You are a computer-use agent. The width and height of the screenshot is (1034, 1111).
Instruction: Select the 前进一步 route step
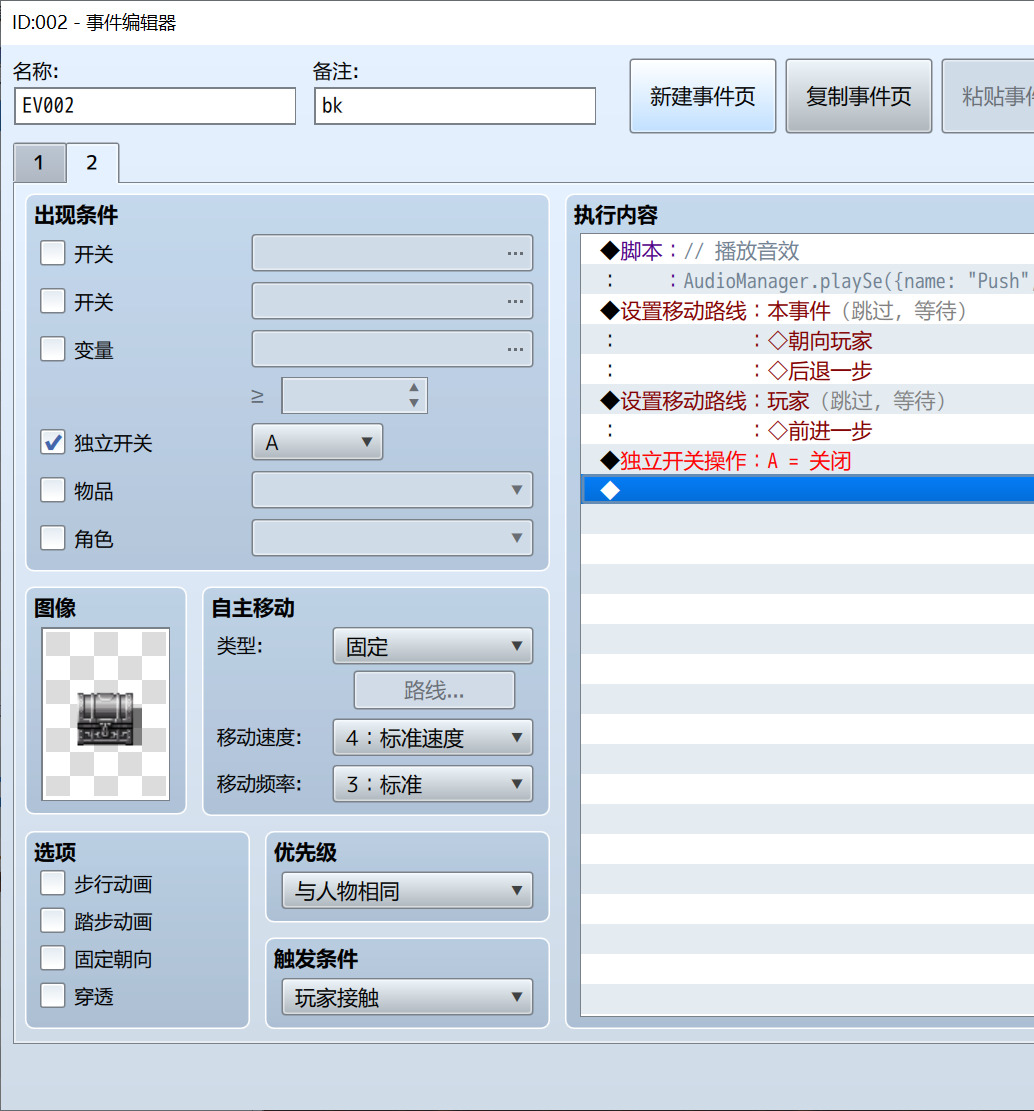click(807, 431)
